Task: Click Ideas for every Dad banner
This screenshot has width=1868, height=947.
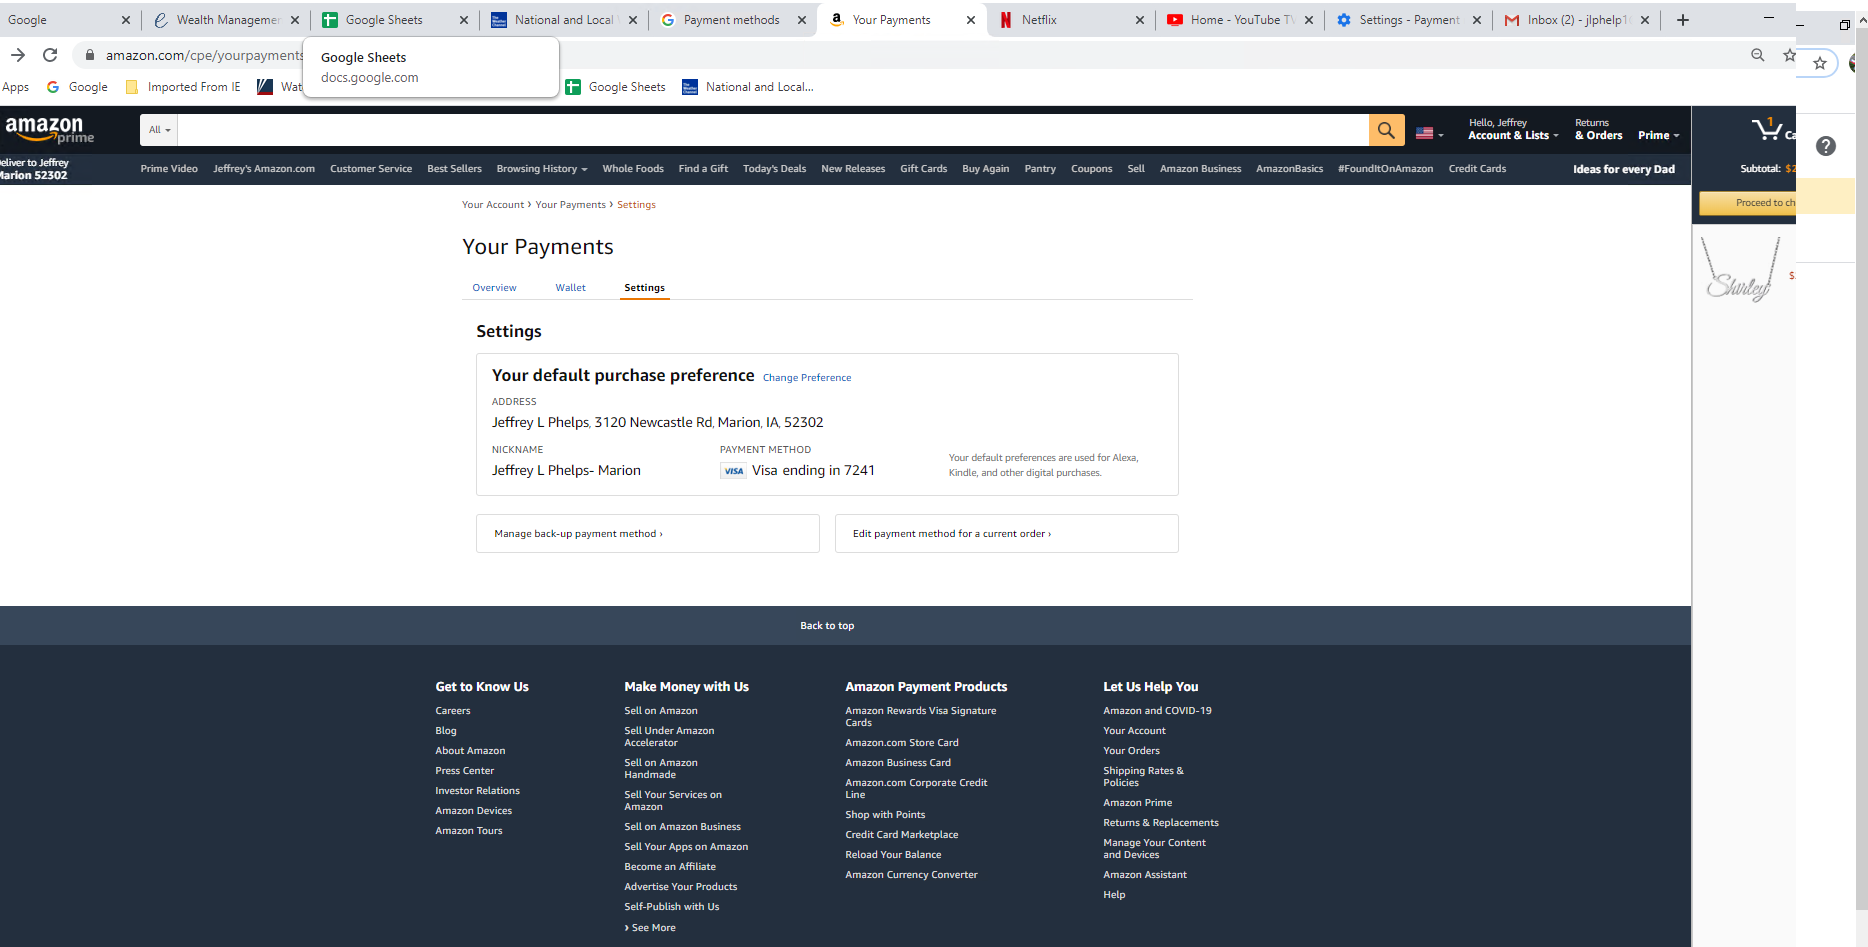Action: click(x=1624, y=169)
